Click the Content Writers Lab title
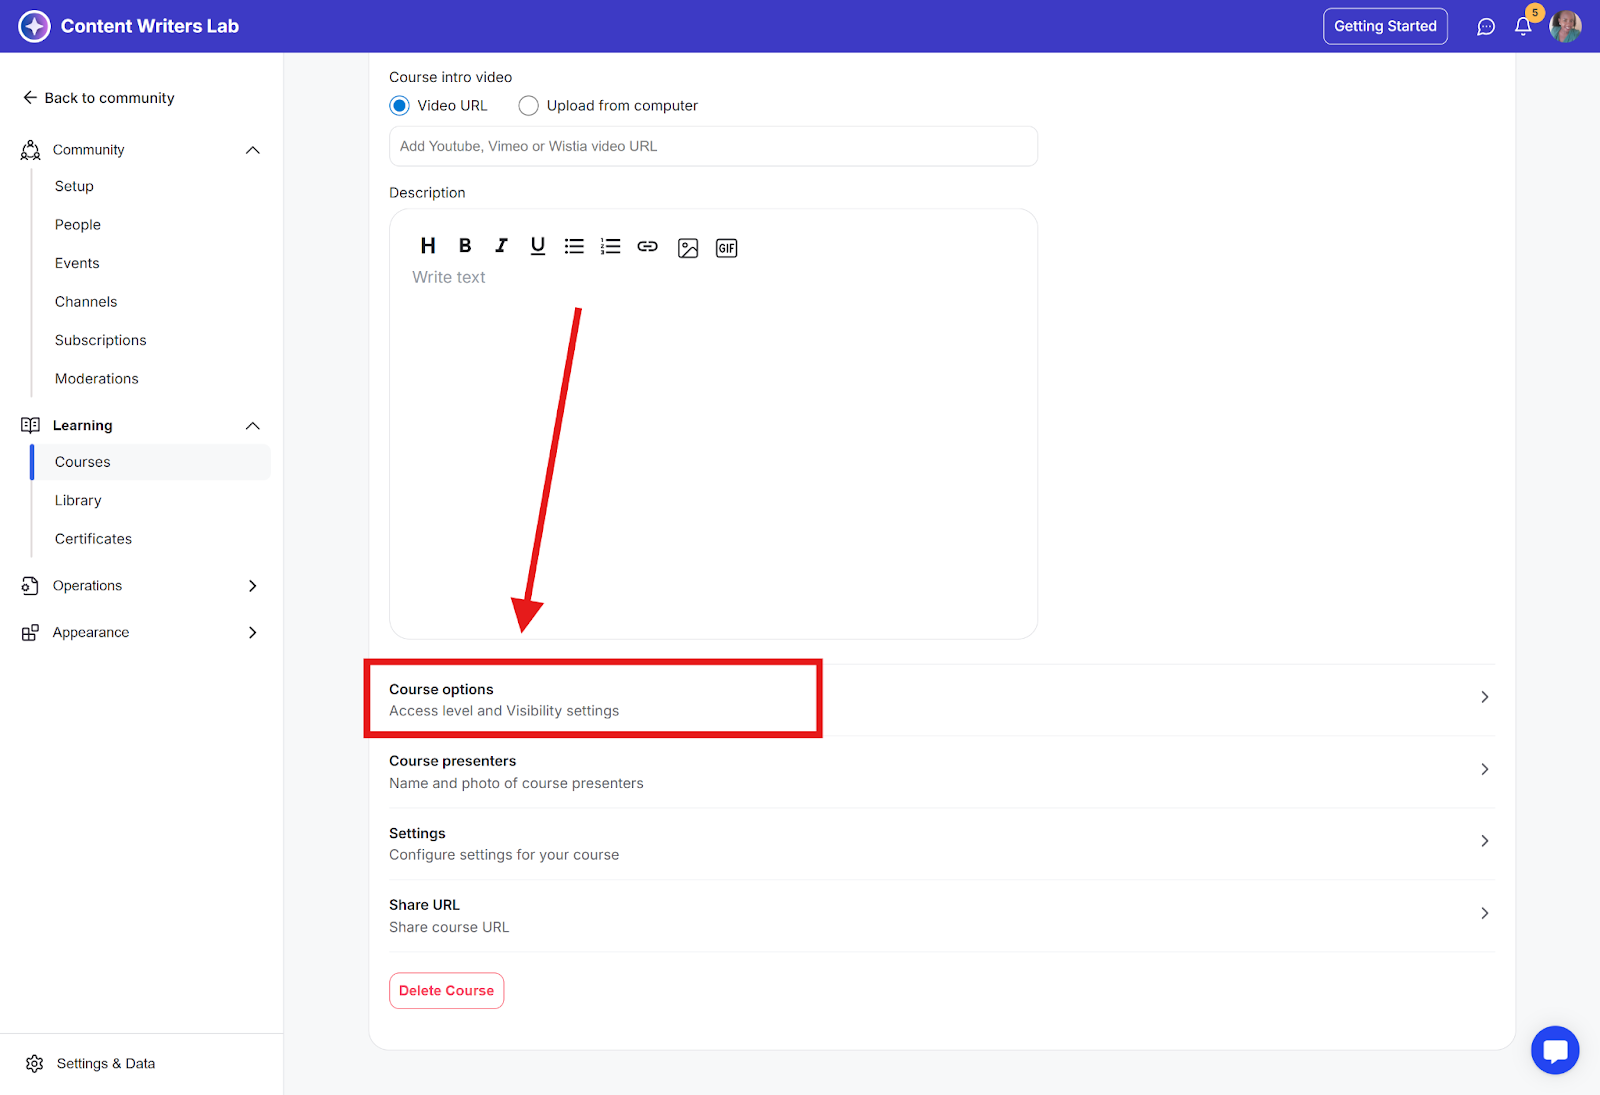 150,26
